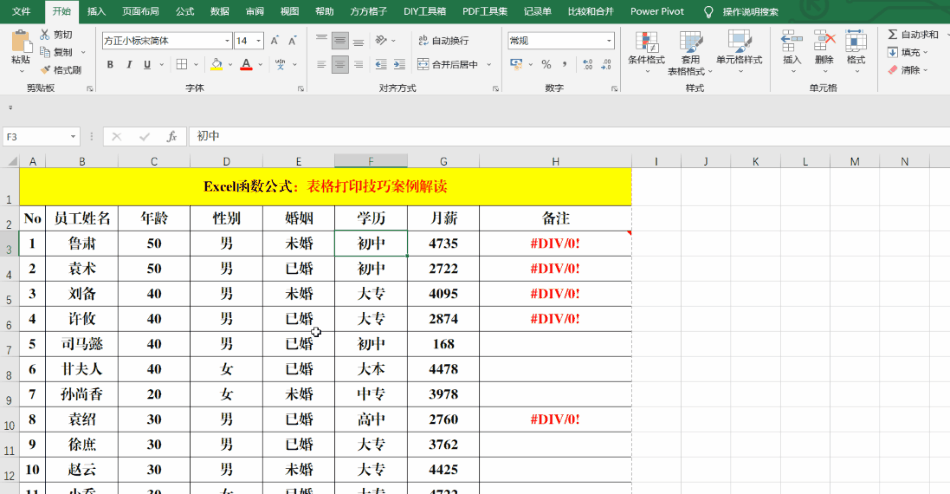
Task: Apply comma style format
Action: pos(565,64)
